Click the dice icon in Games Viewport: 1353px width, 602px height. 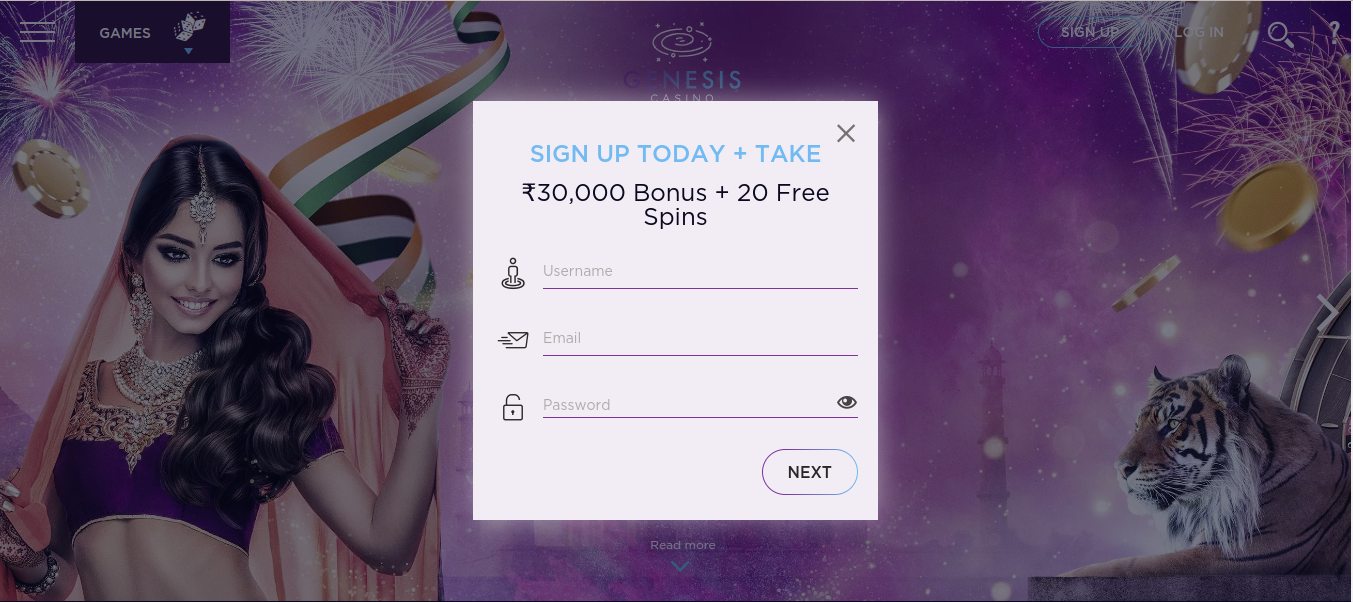(189, 27)
